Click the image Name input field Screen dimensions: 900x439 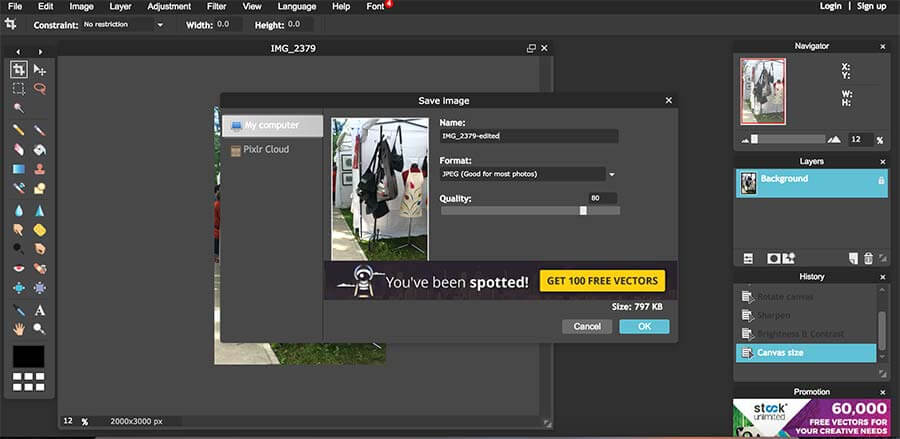click(529, 136)
